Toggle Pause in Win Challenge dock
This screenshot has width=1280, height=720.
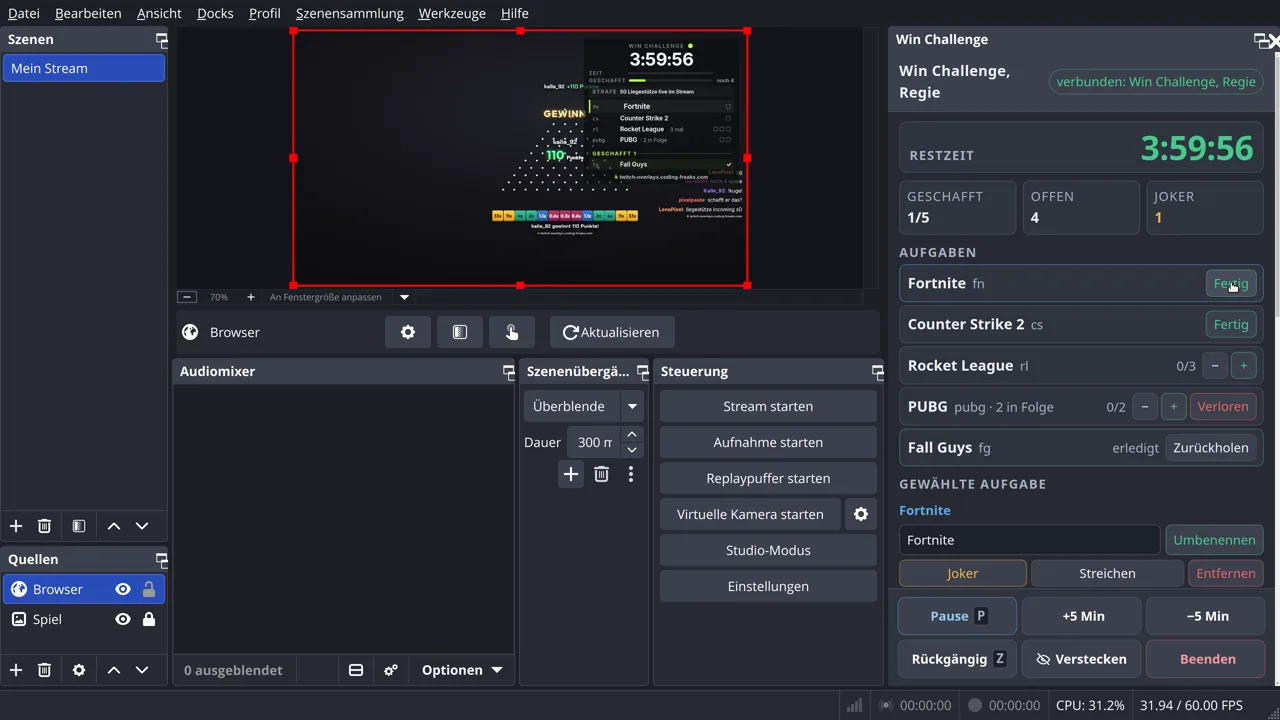(x=957, y=616)
